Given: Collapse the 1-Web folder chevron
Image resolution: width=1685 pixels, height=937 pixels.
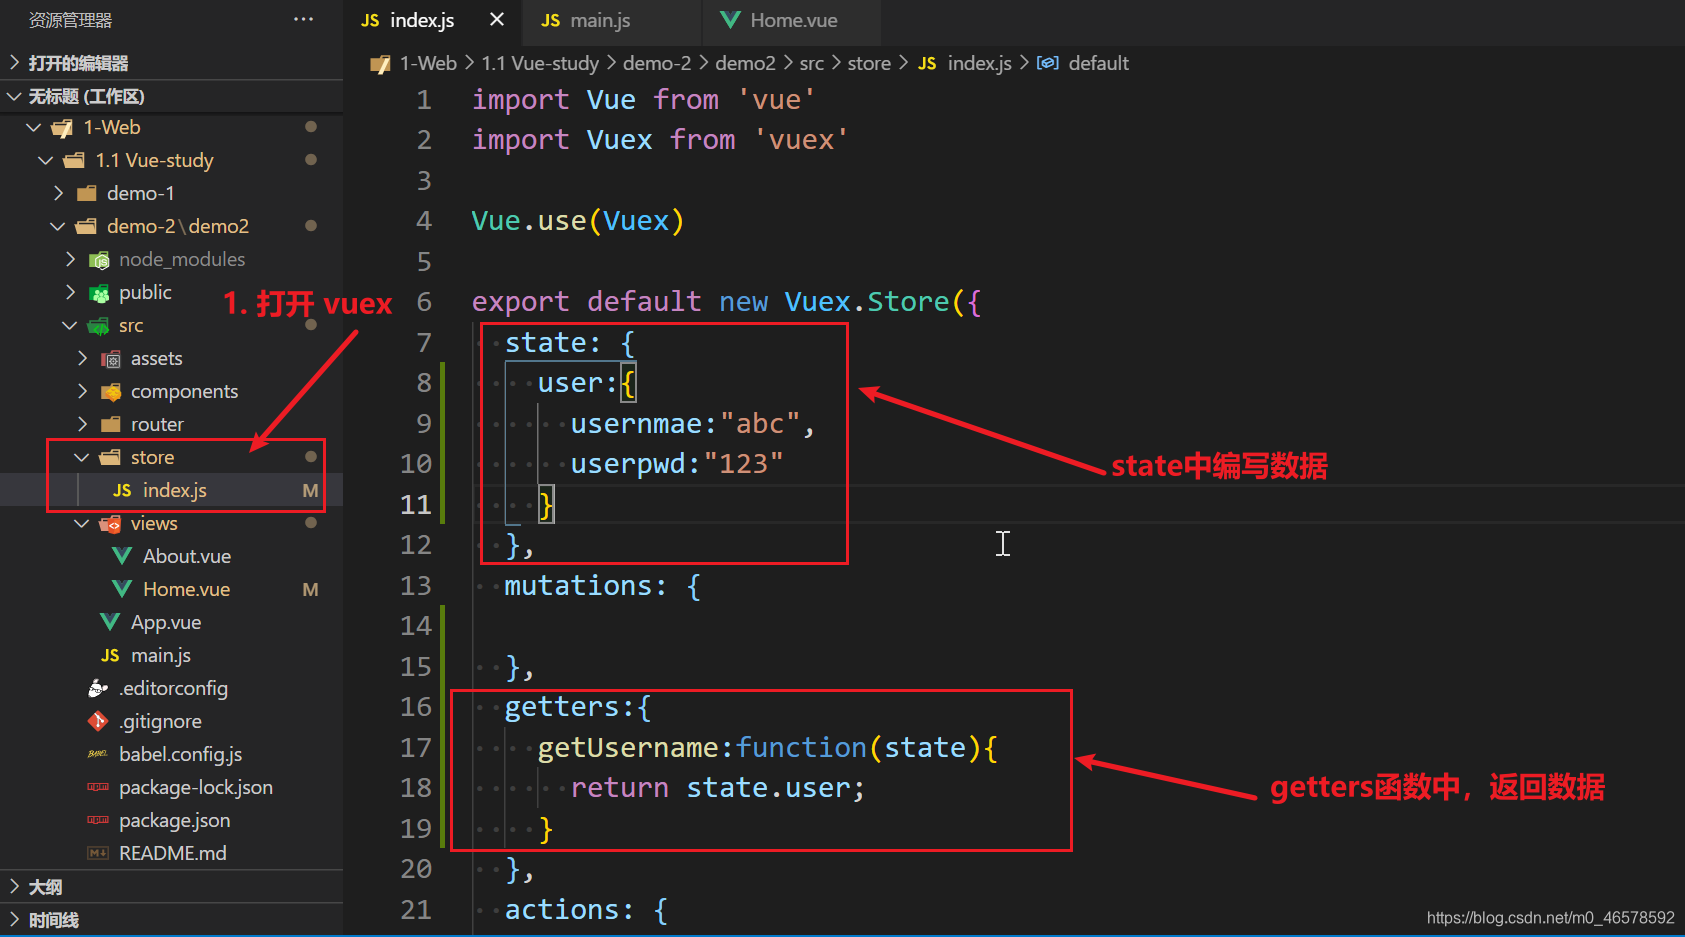Looking at the screenshot, I should coord(34,127).
